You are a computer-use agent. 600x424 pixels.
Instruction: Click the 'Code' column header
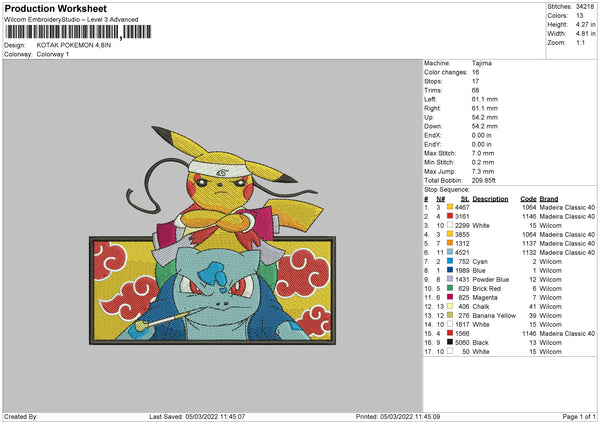(528, 199)
